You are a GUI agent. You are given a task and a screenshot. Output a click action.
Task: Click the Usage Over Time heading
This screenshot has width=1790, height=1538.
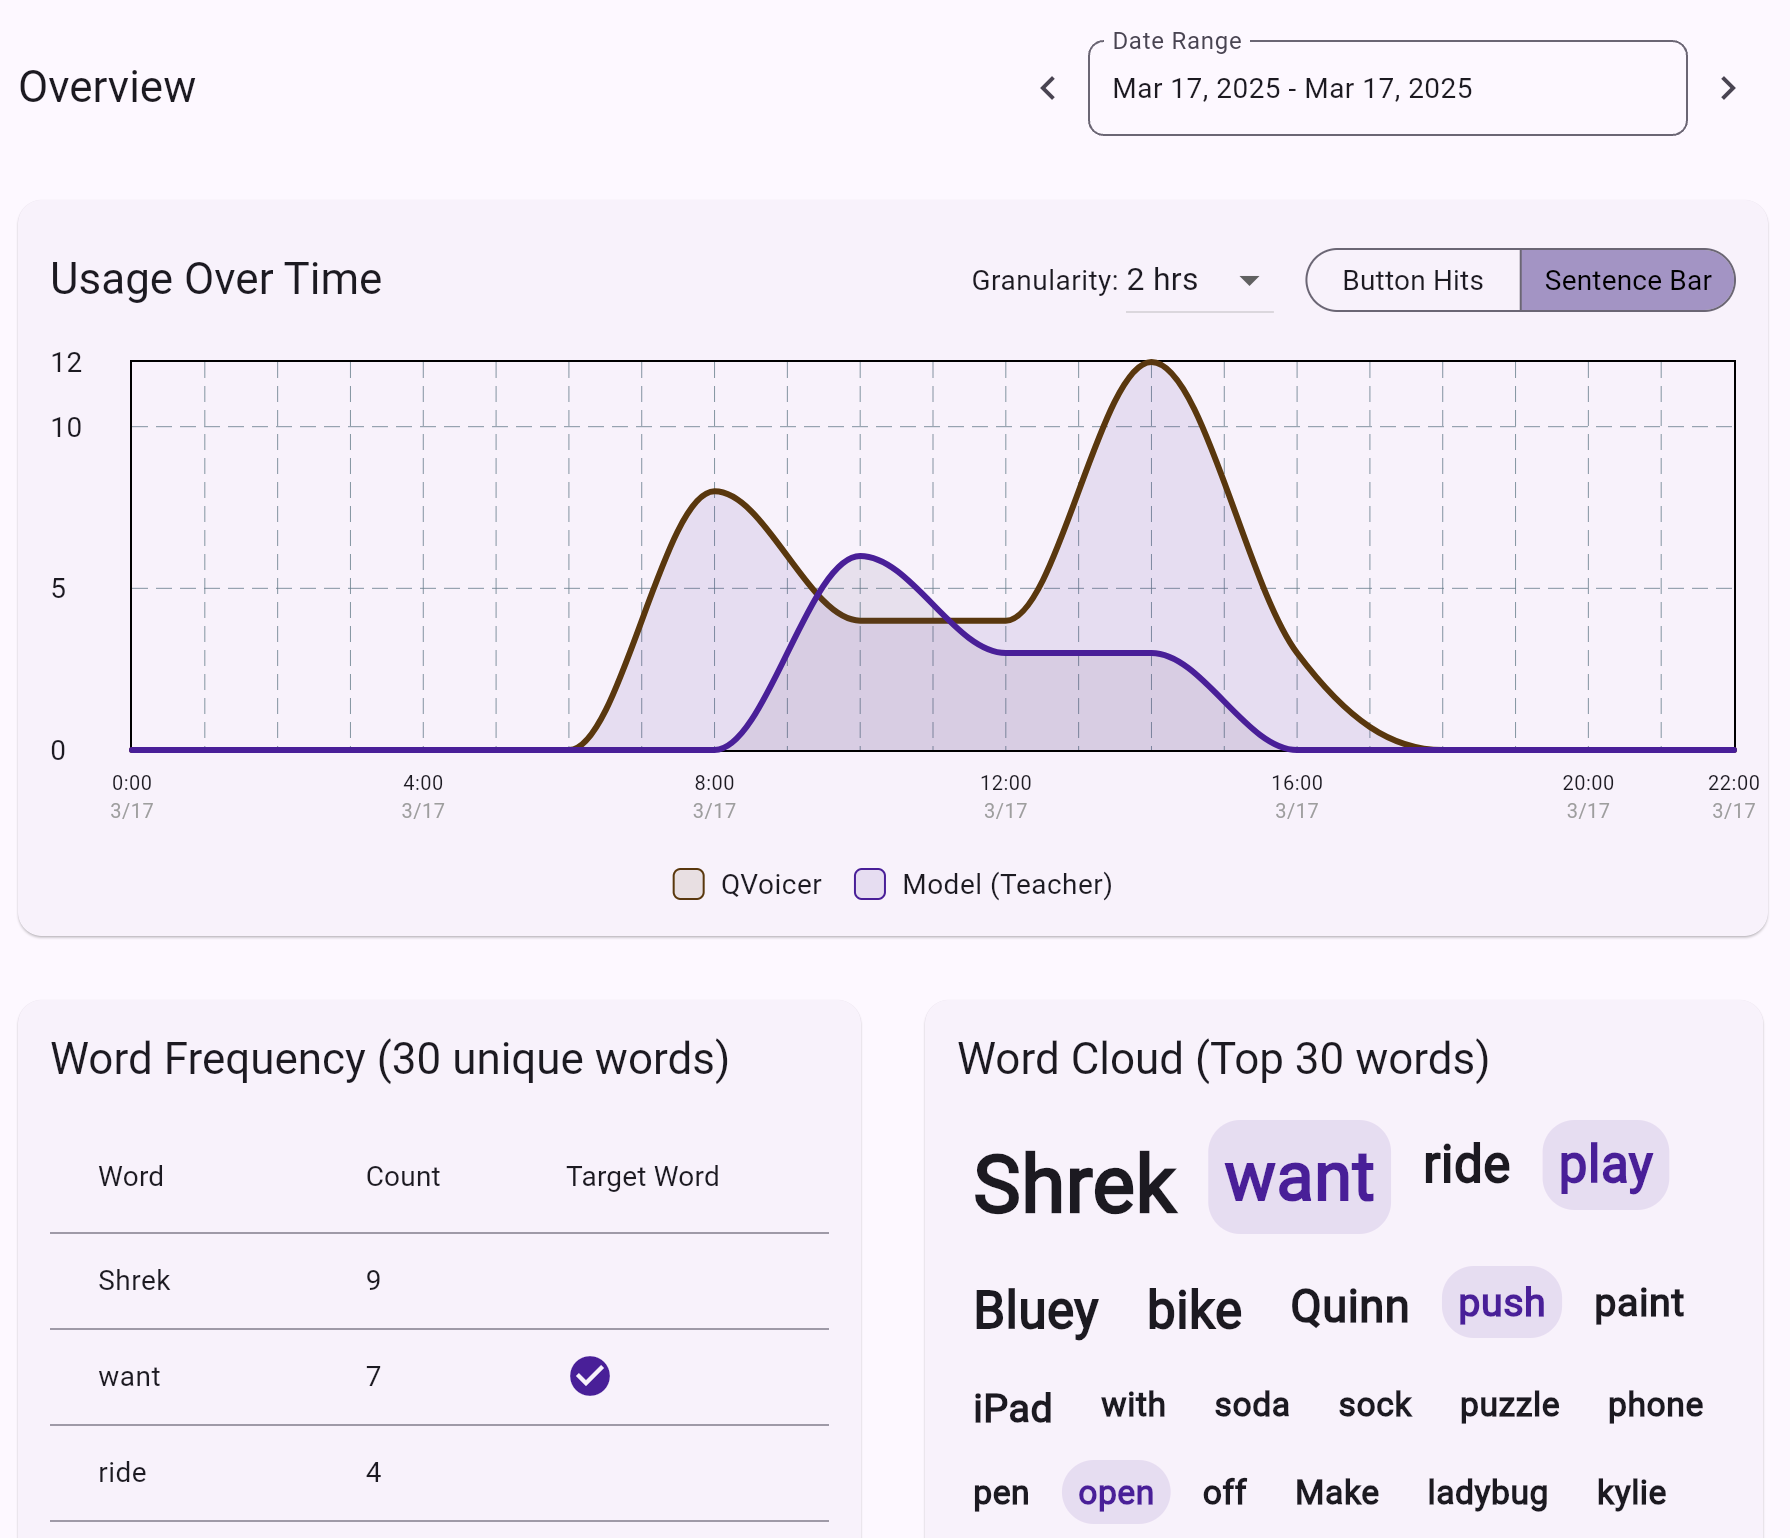click(x=216, y=279)
